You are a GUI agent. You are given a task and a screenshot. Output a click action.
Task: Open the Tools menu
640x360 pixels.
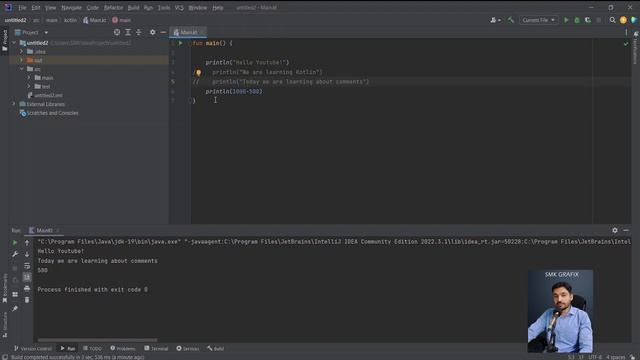164,7
